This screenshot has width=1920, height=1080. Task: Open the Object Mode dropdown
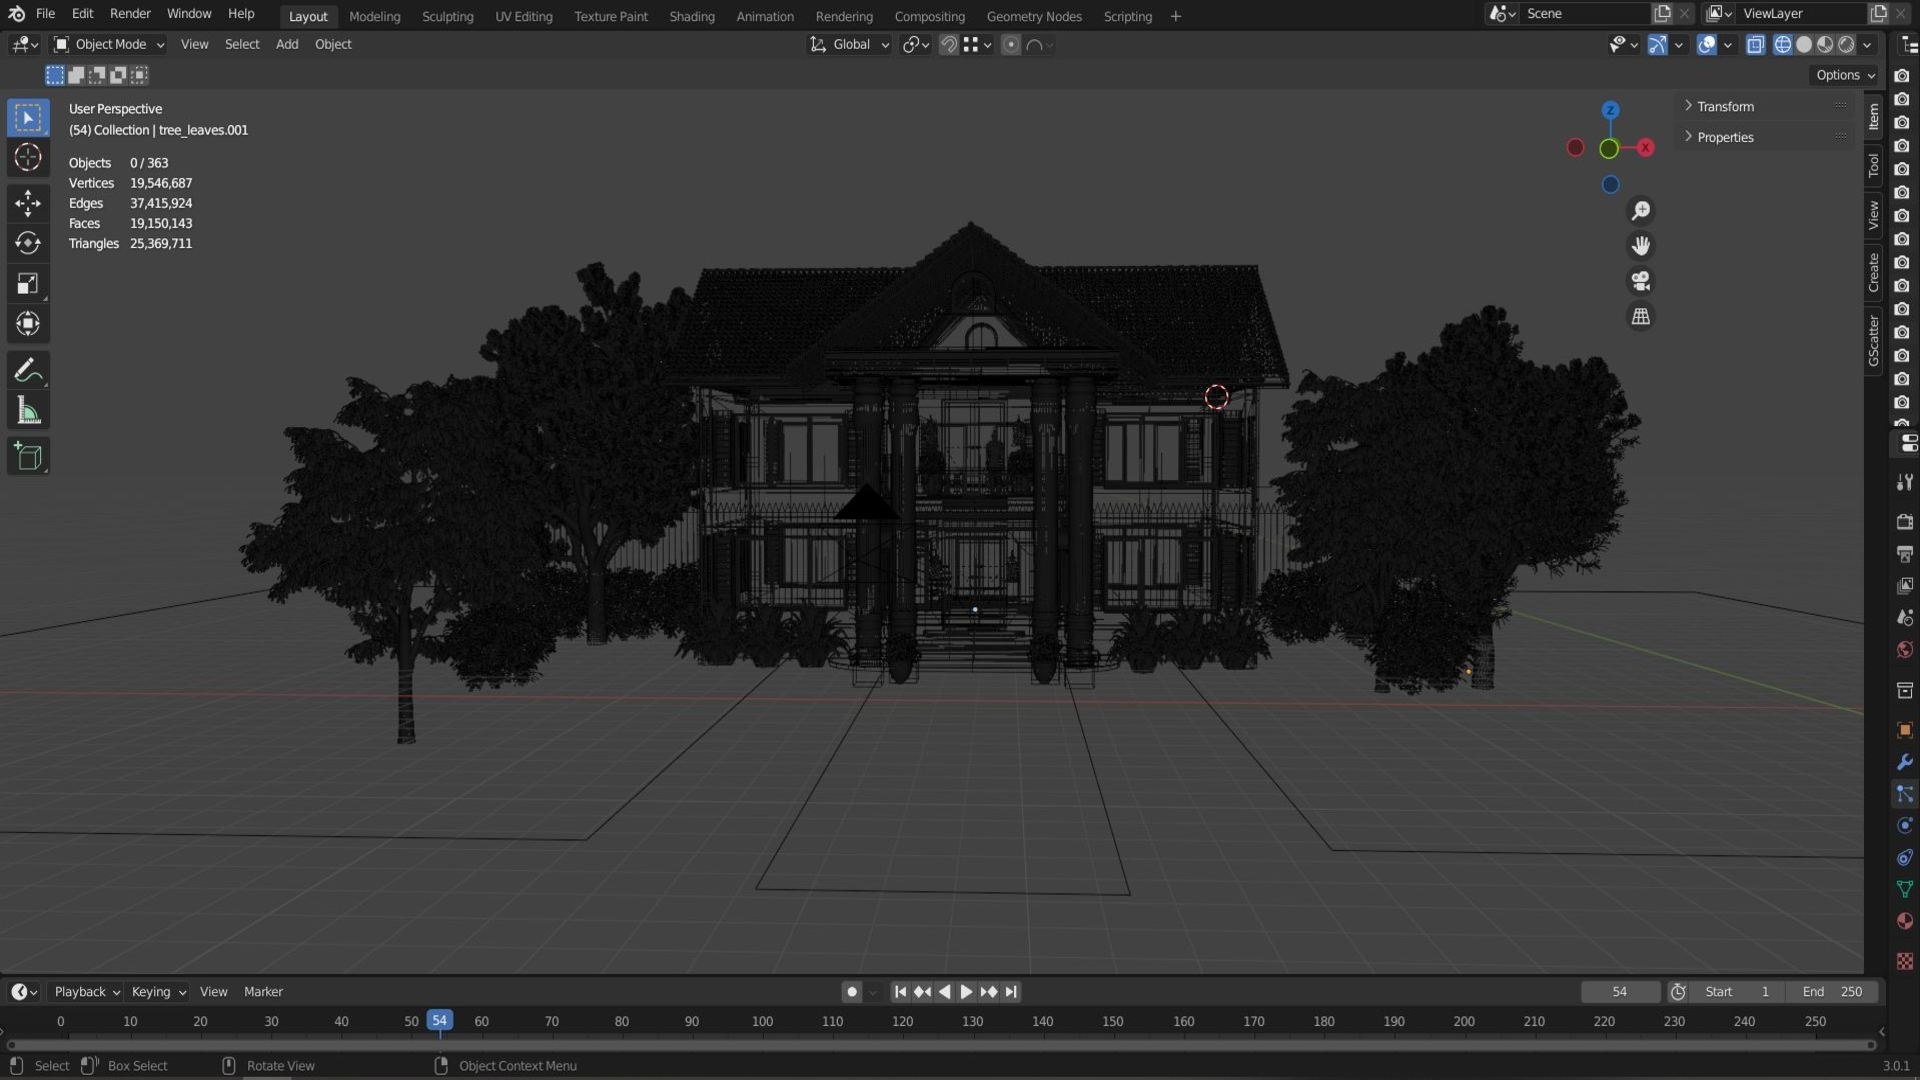click(x=109, y=44)
